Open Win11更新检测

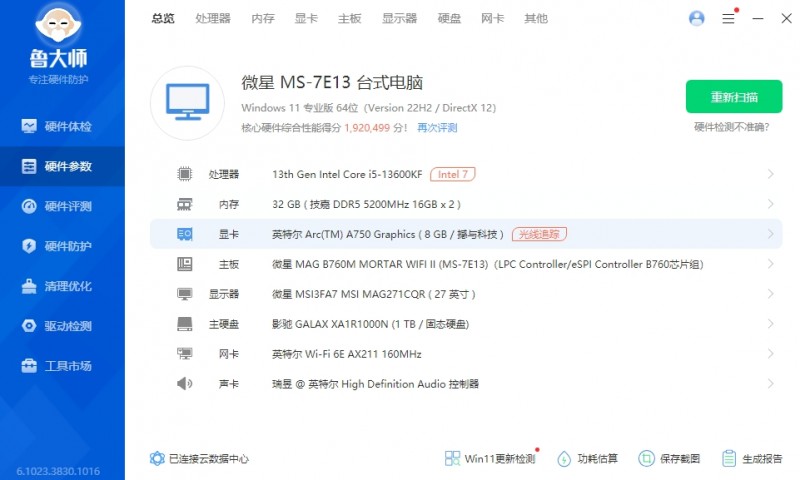click(x=491, y=459)
